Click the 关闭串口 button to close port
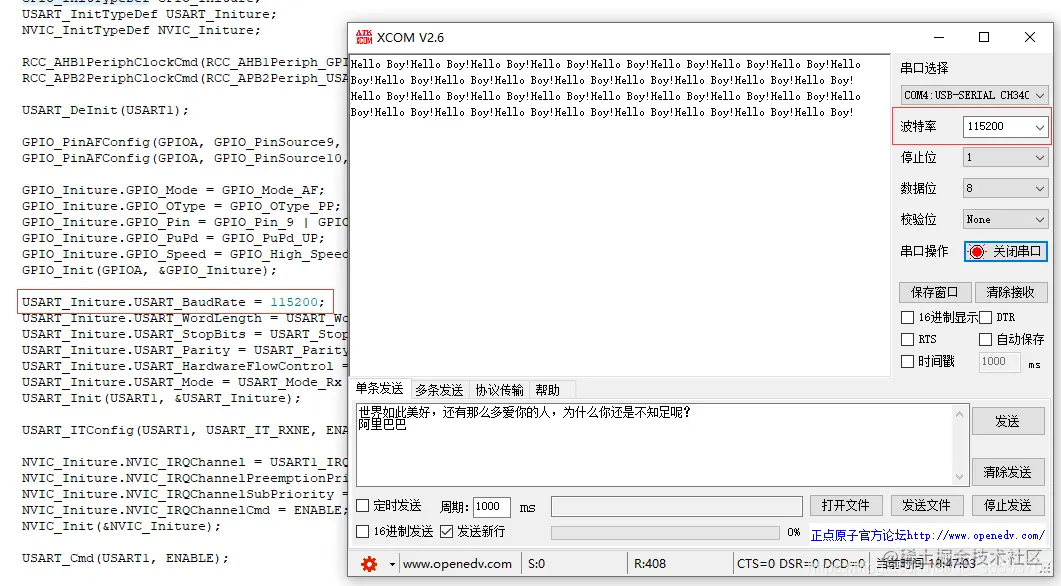 1006,252
